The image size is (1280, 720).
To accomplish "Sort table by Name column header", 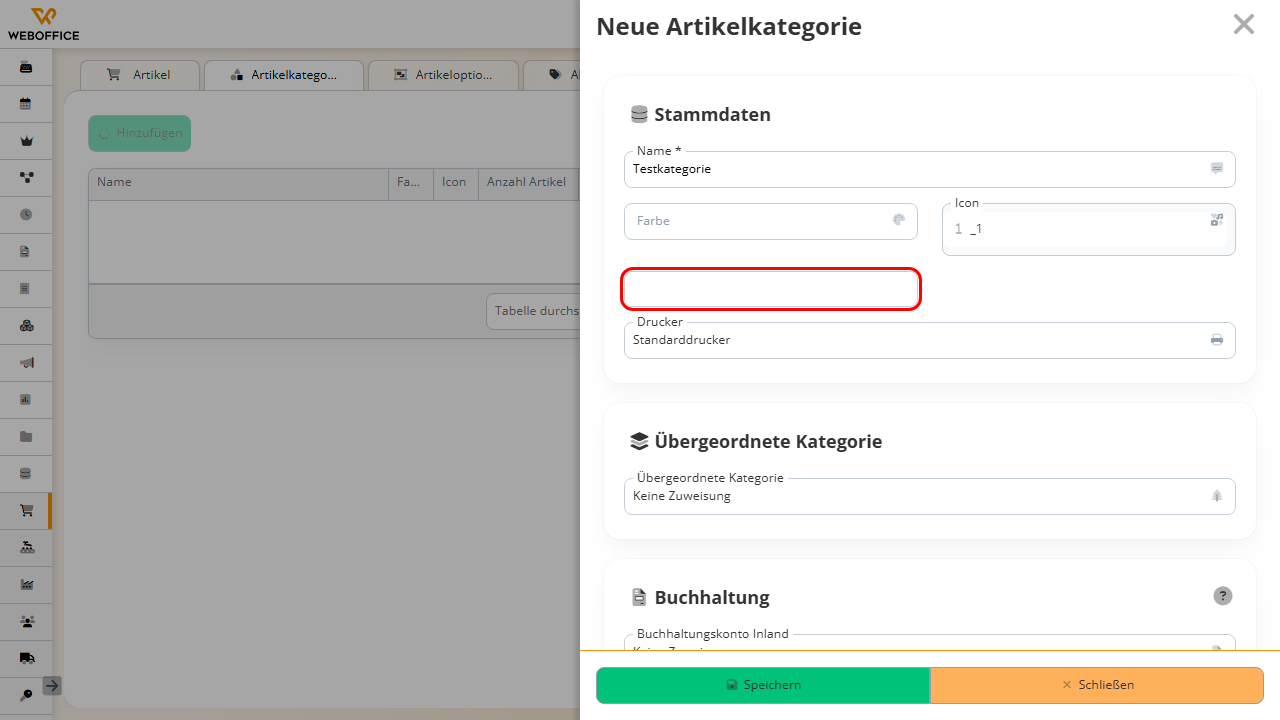I will (x=238, y=183).
